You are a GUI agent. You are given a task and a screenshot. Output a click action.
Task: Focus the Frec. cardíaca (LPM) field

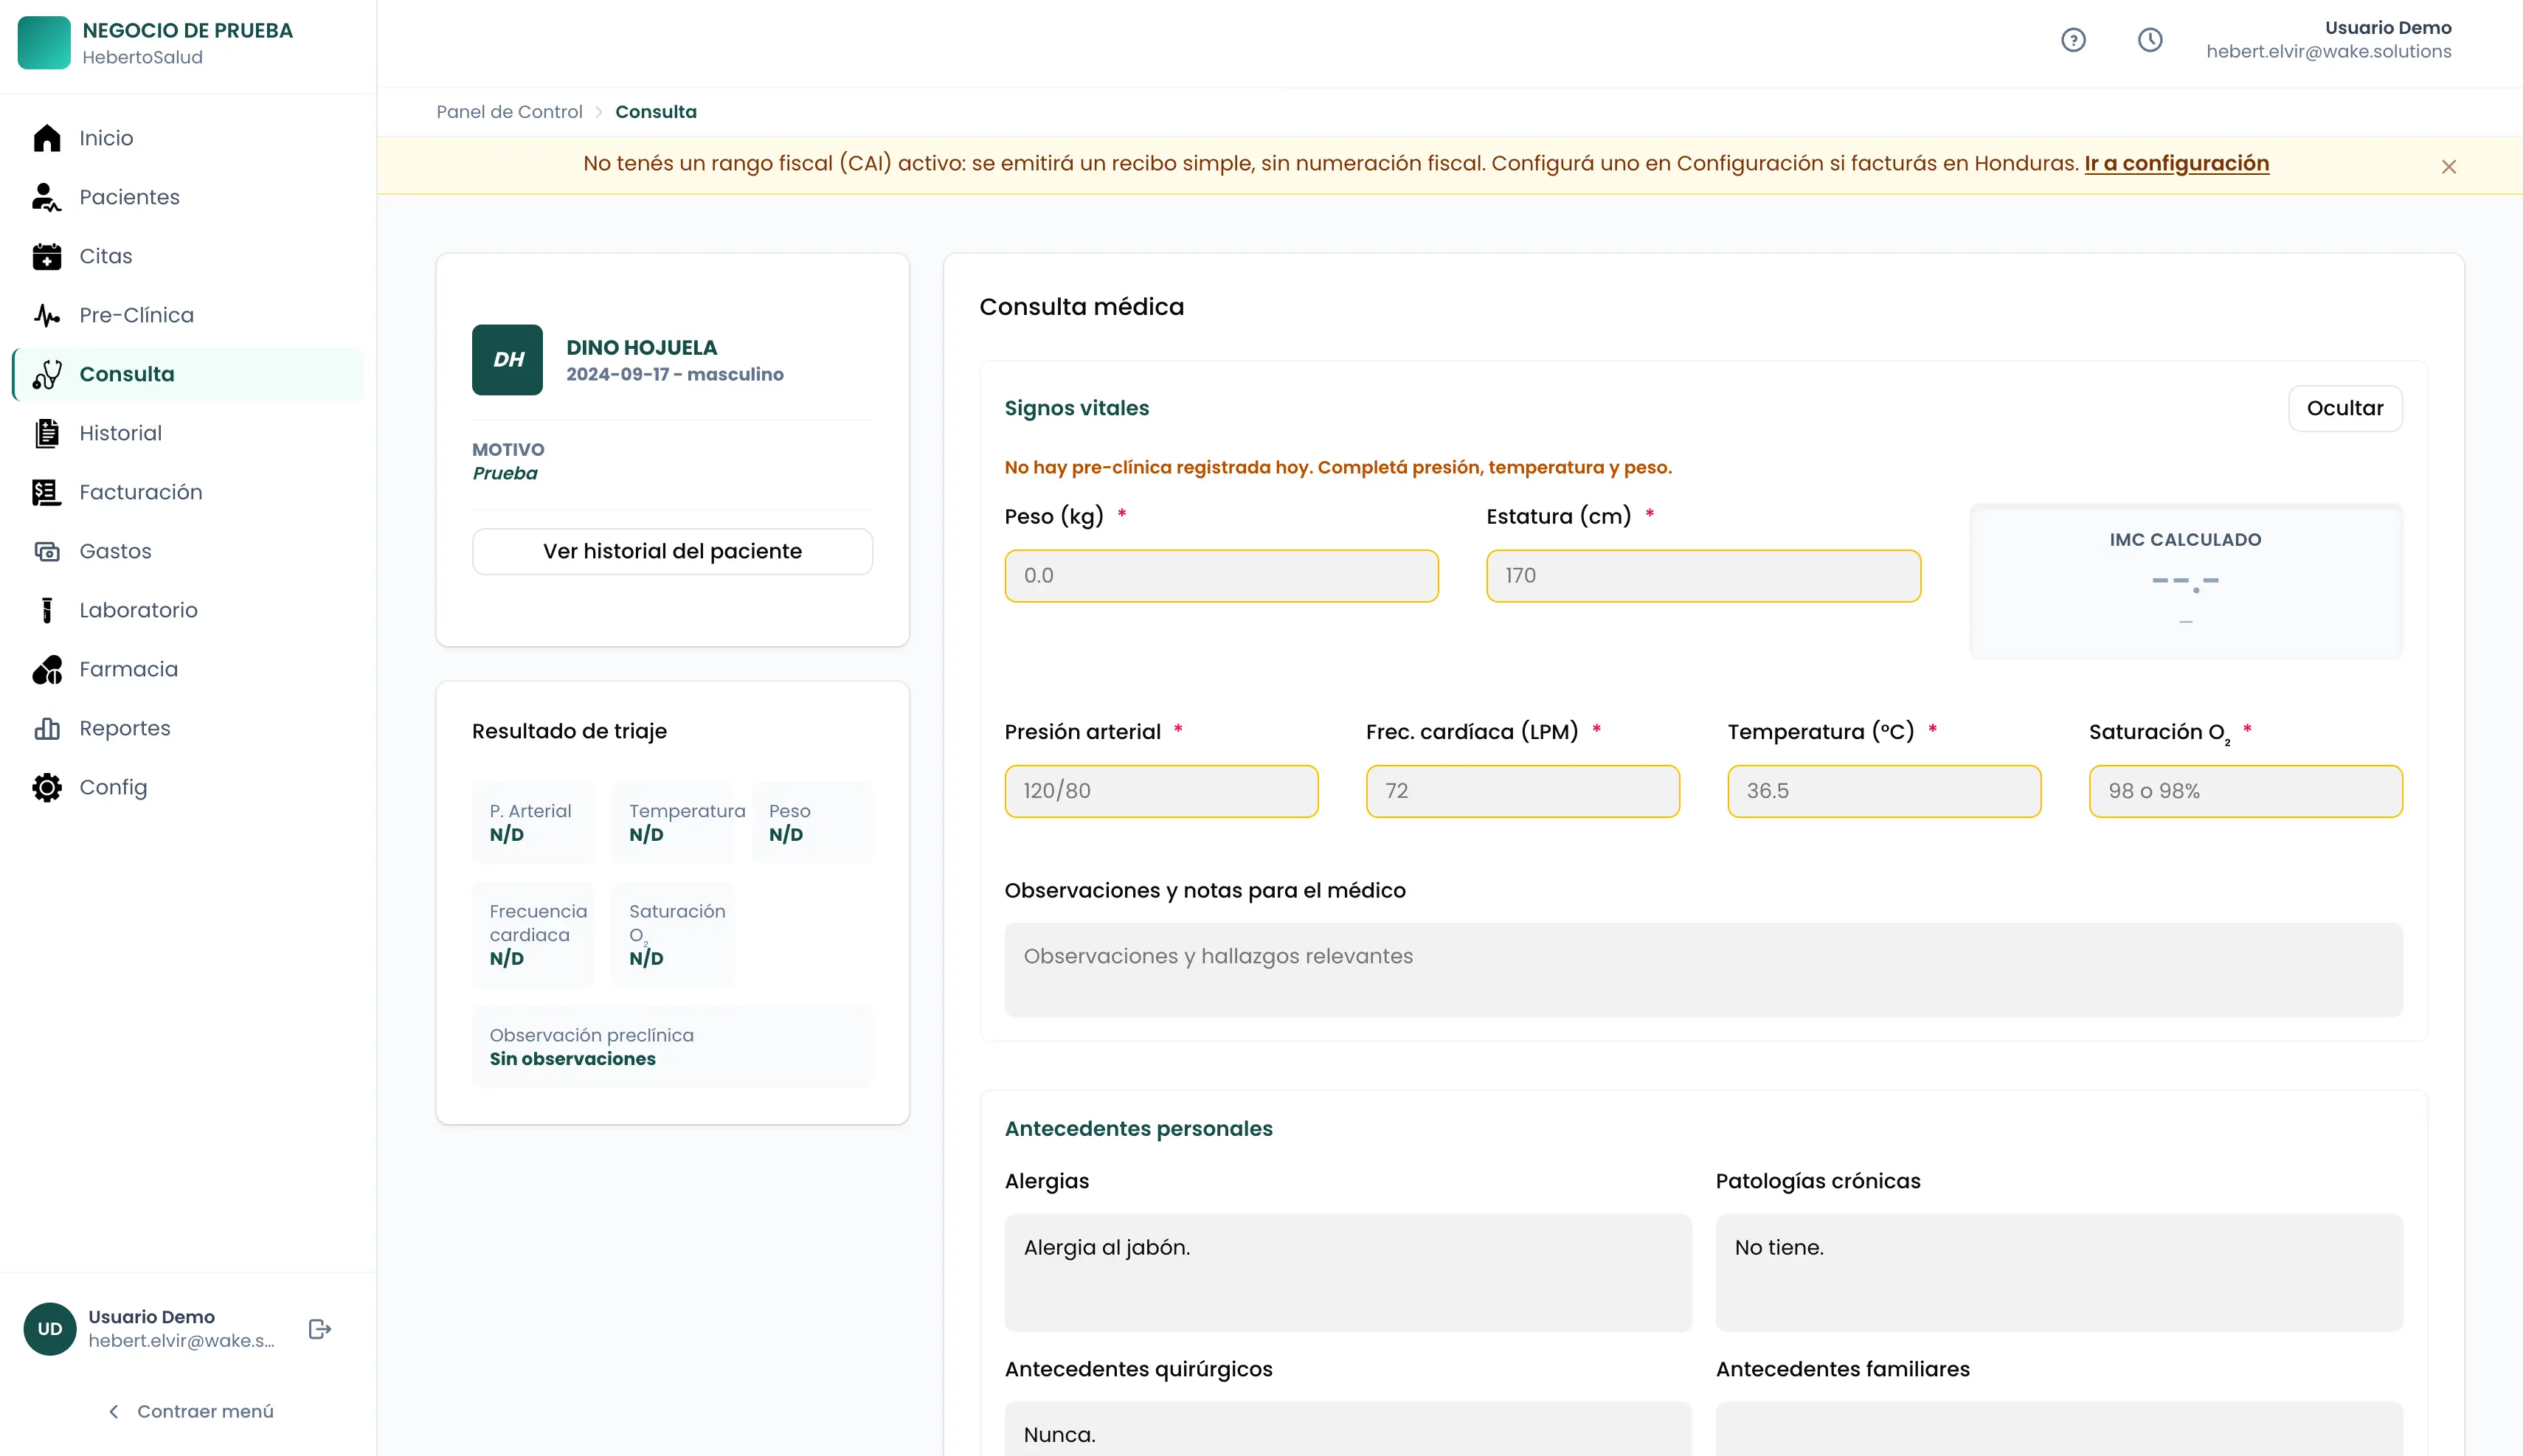[x=1522, y=791]
